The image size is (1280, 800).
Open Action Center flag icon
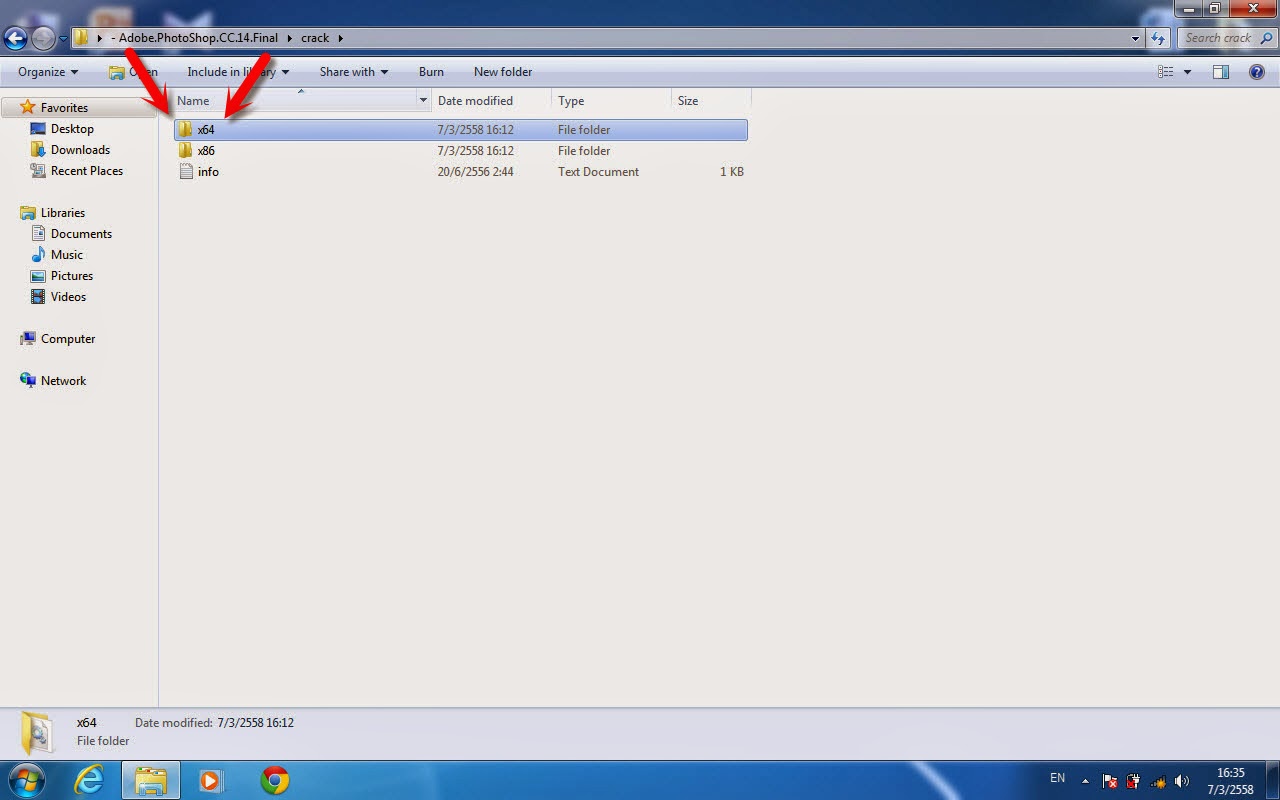1110,781
